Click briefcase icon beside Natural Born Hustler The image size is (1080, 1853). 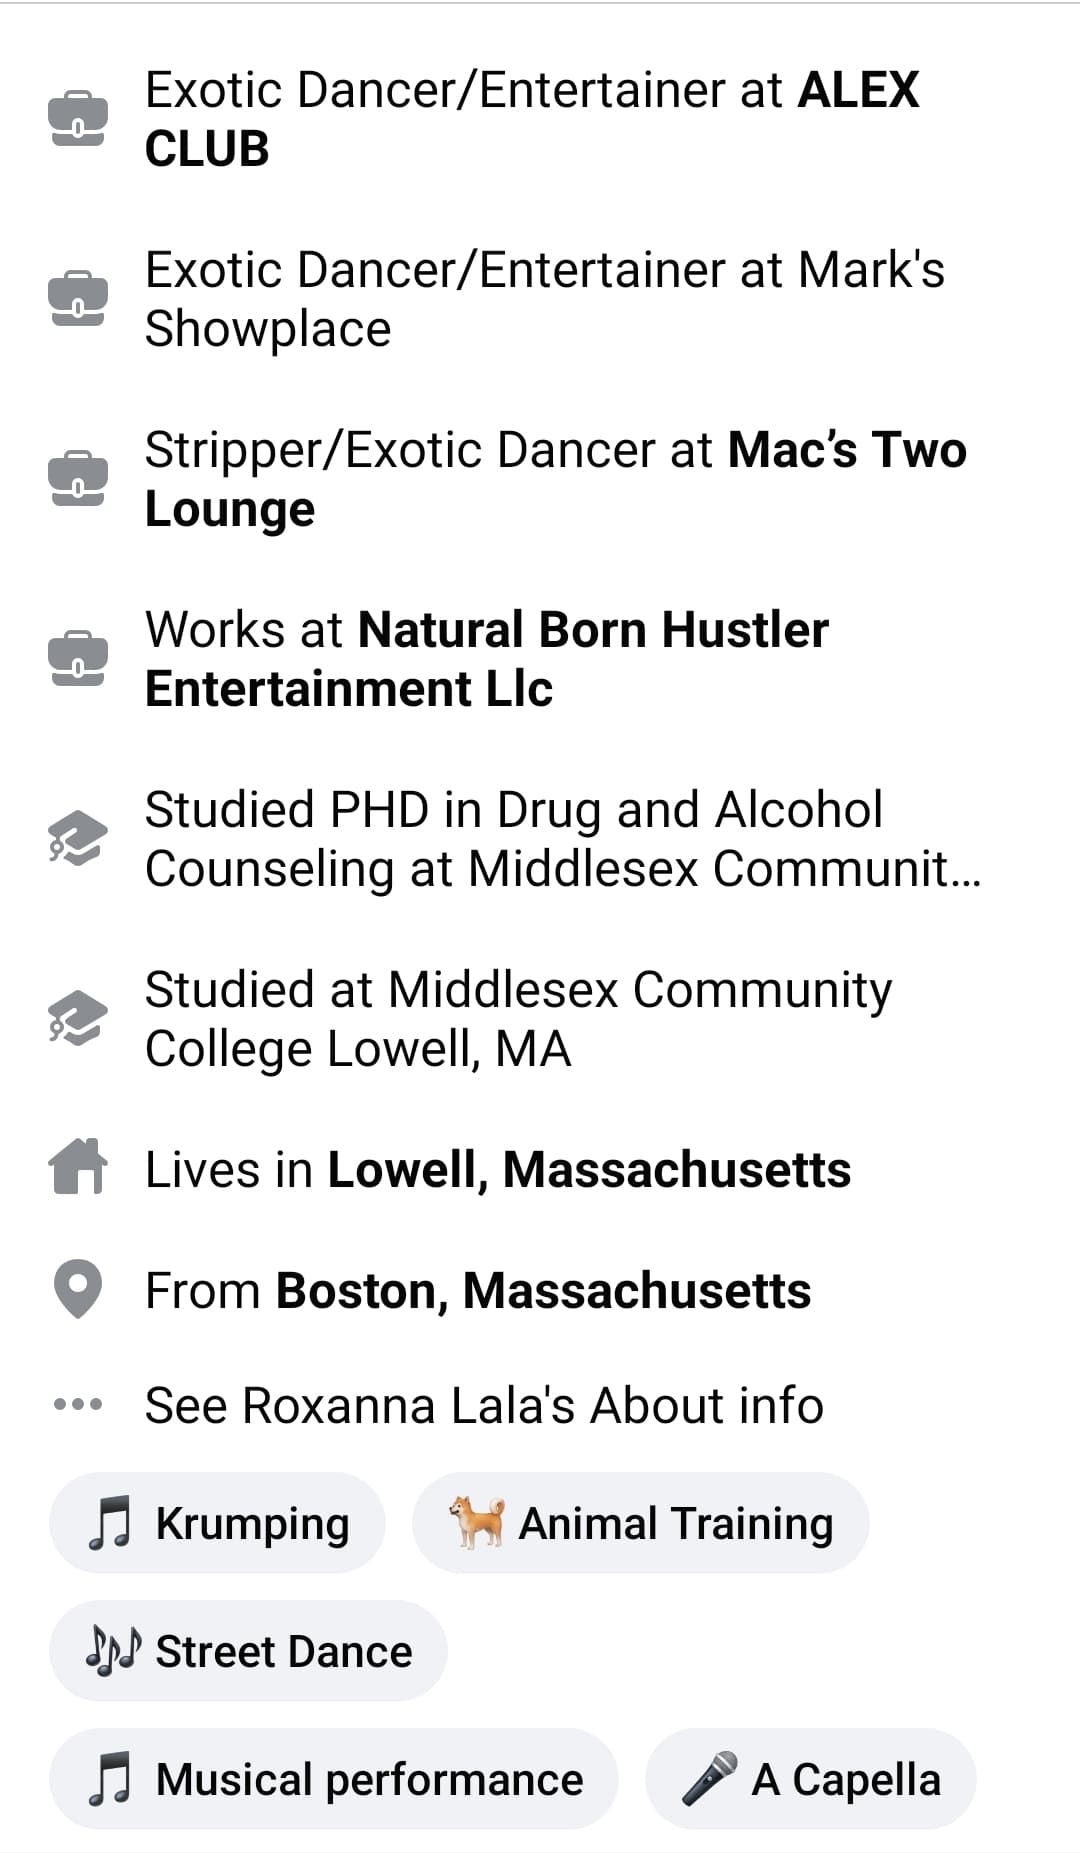tap(77, 659)
